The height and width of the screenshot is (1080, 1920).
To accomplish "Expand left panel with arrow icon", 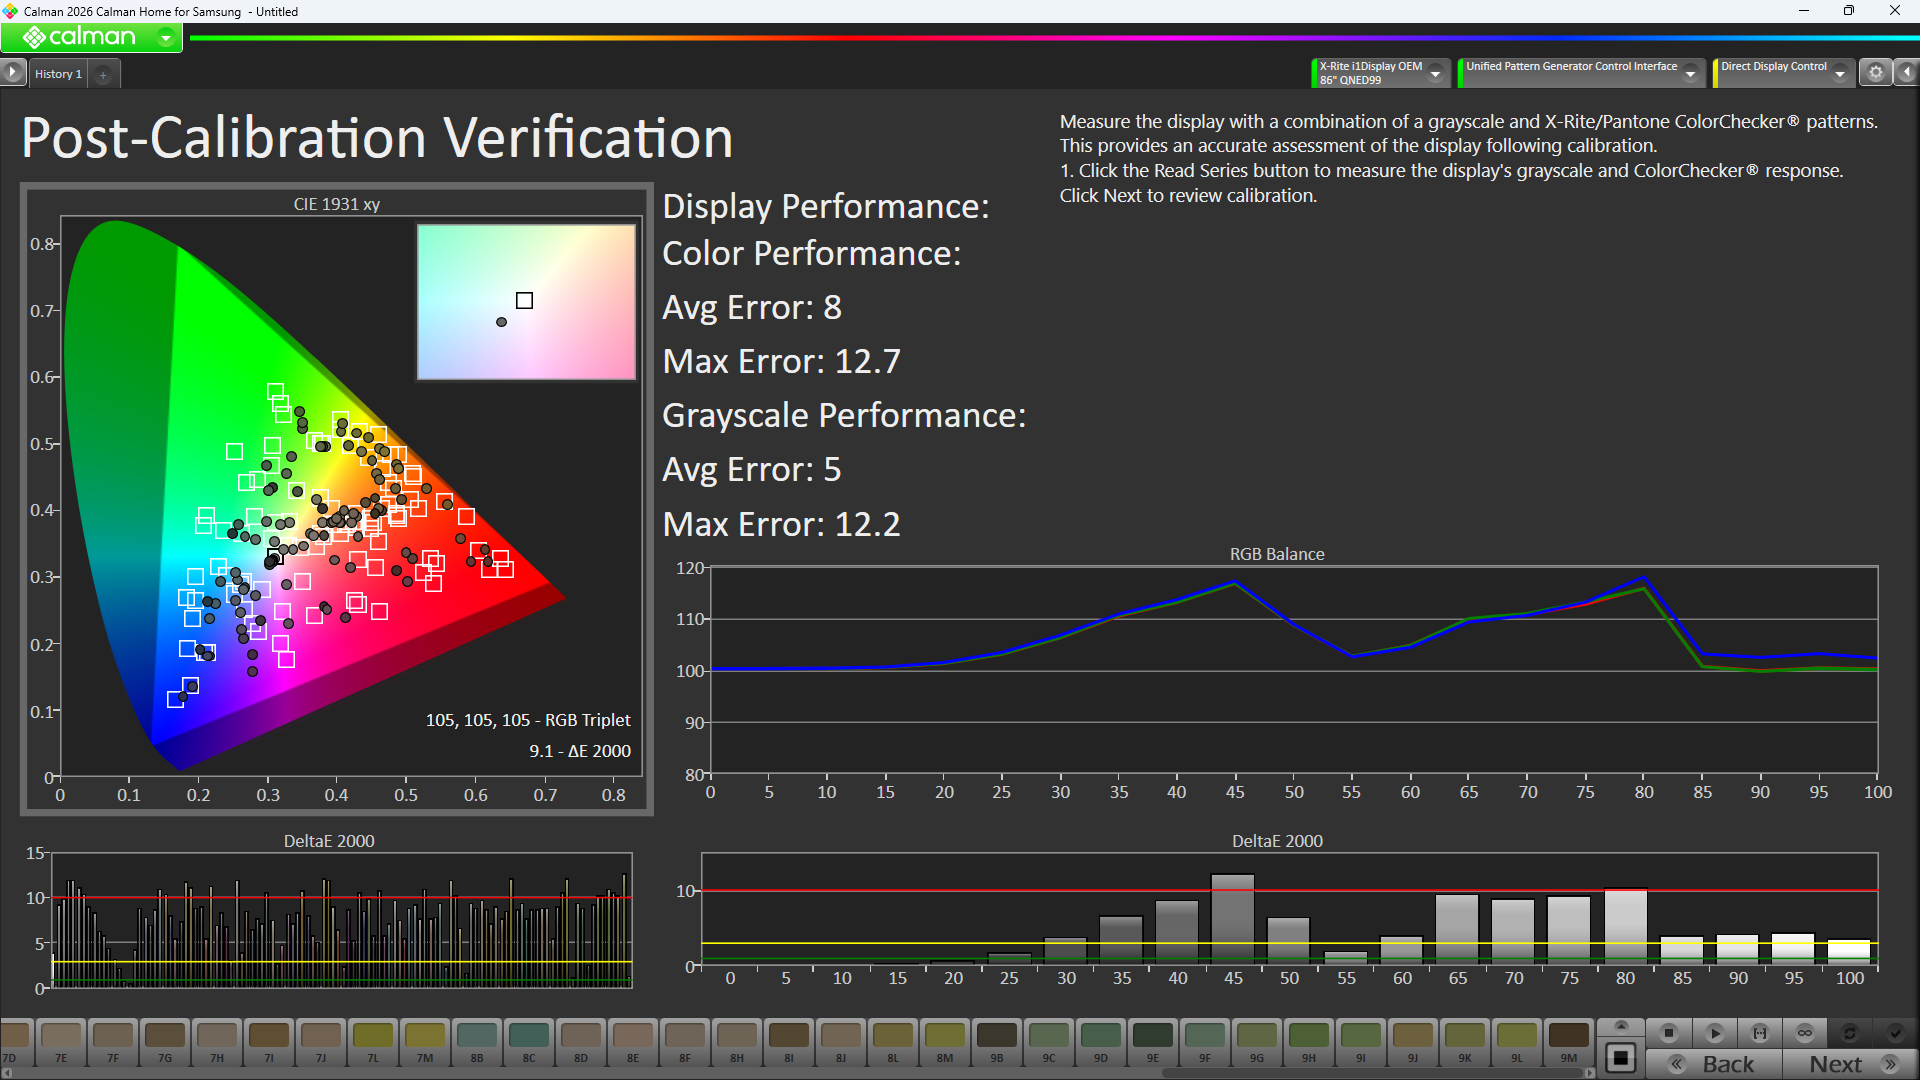I will click(x=12, y=73).
